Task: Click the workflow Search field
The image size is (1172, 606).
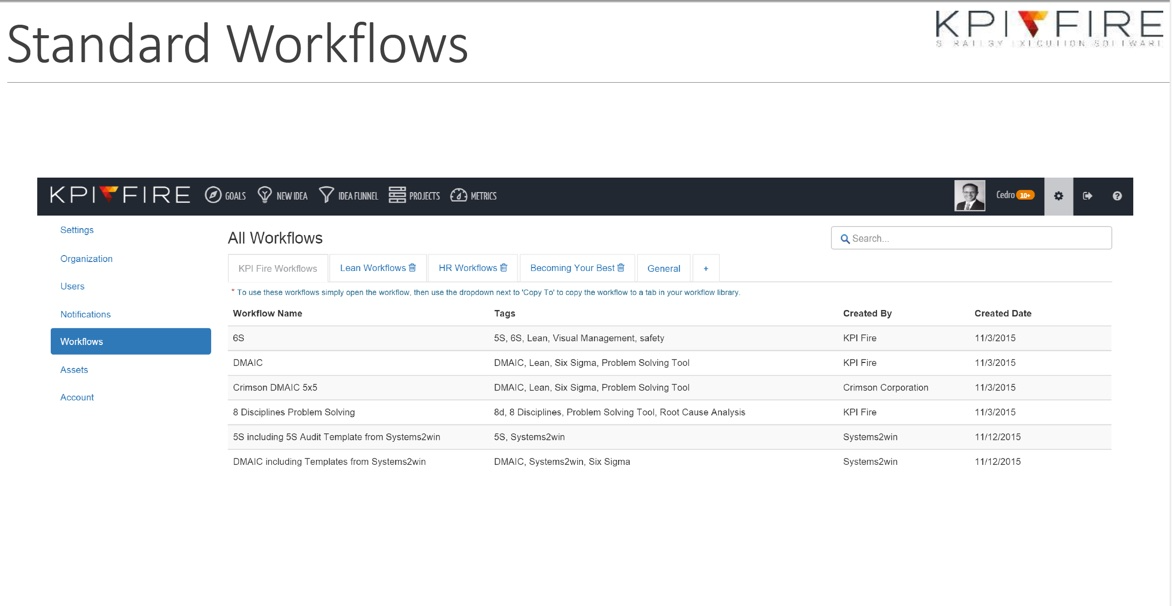Action: 975,238
